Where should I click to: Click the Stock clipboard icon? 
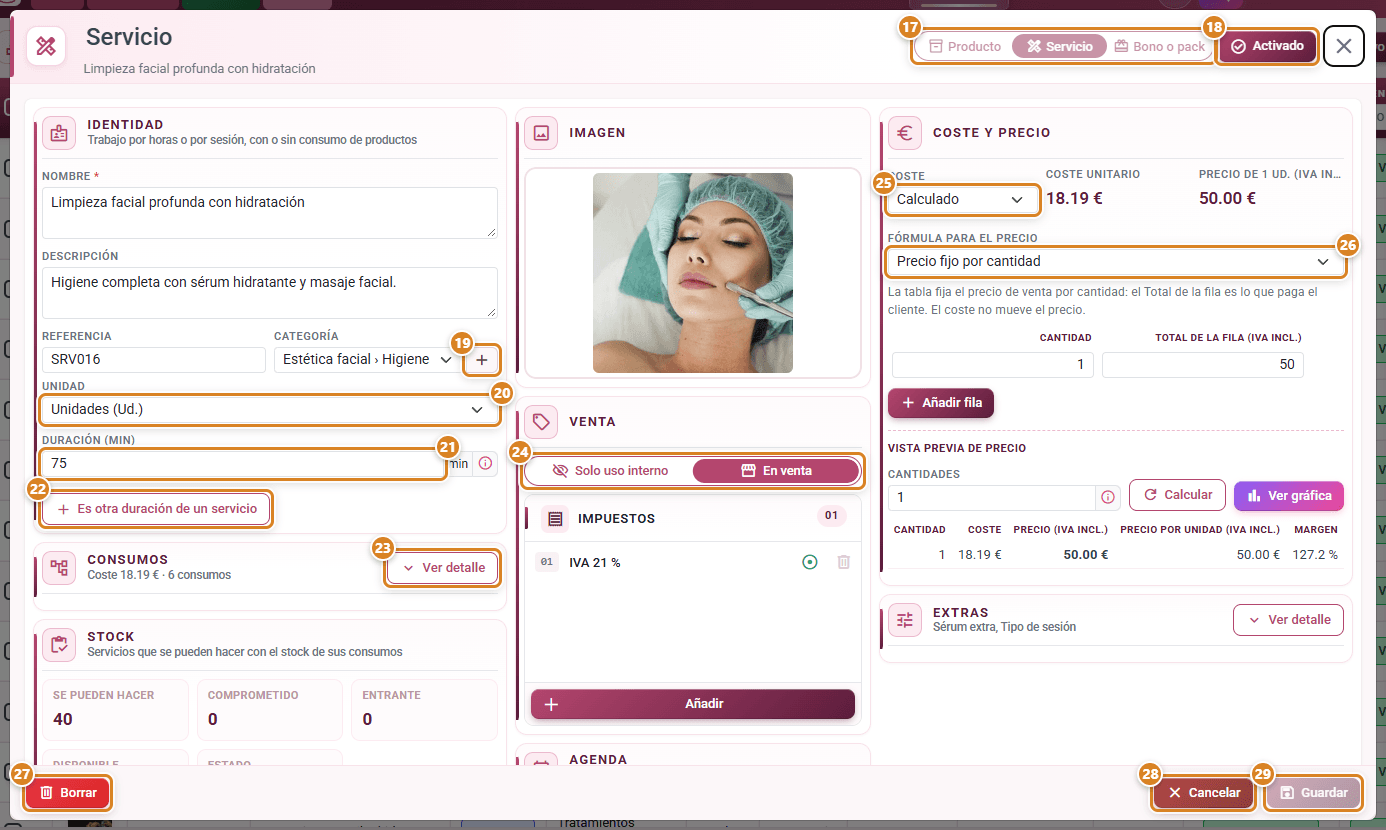click(x=60, y=645)
